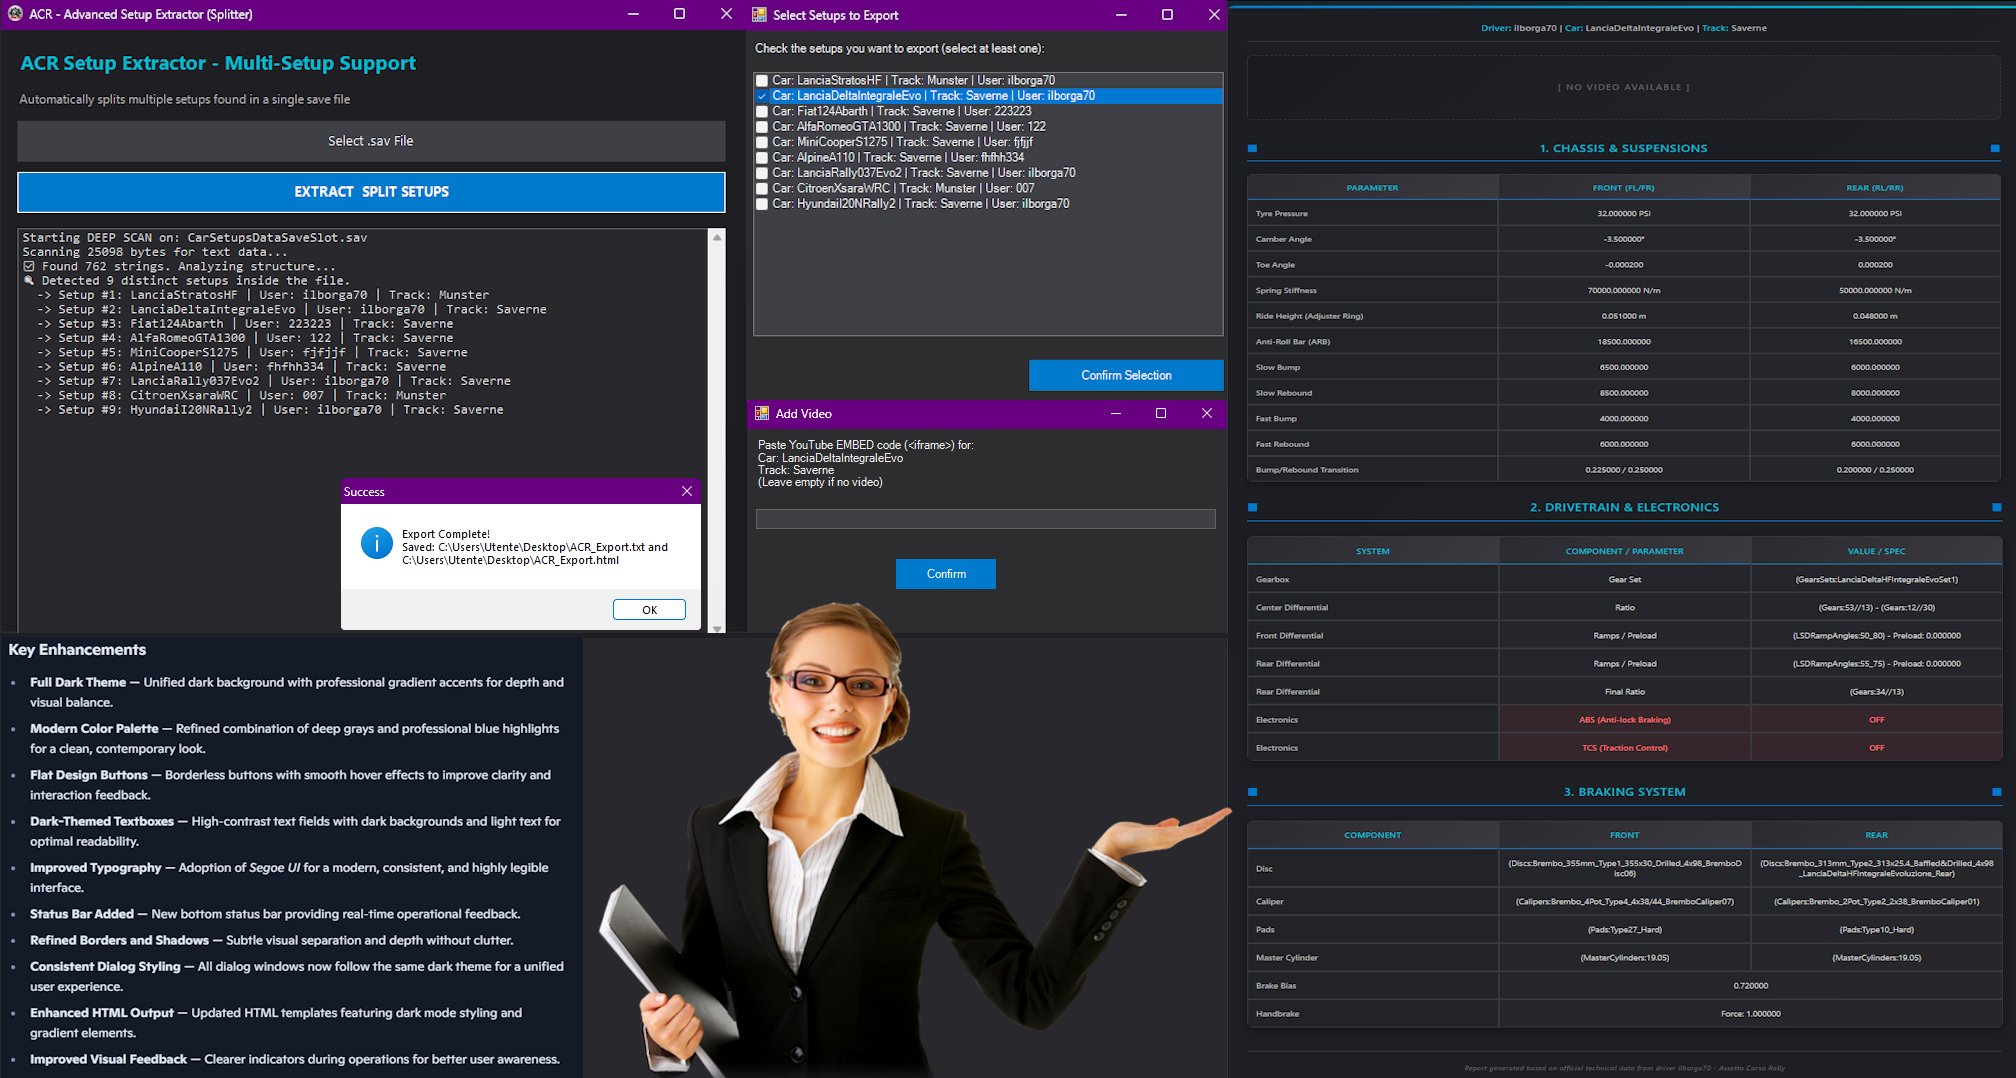
Task: Click the Driver/Car/Track header line in report
Action: 1623,28
